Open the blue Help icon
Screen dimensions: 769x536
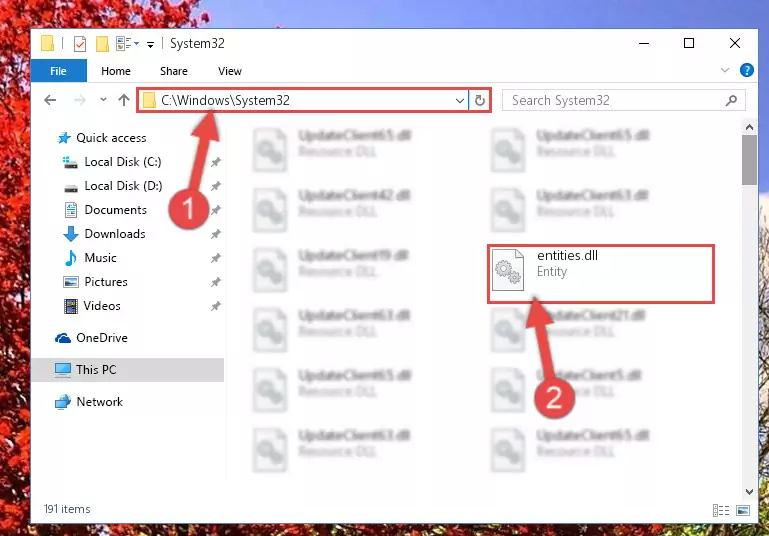point(746,71)
